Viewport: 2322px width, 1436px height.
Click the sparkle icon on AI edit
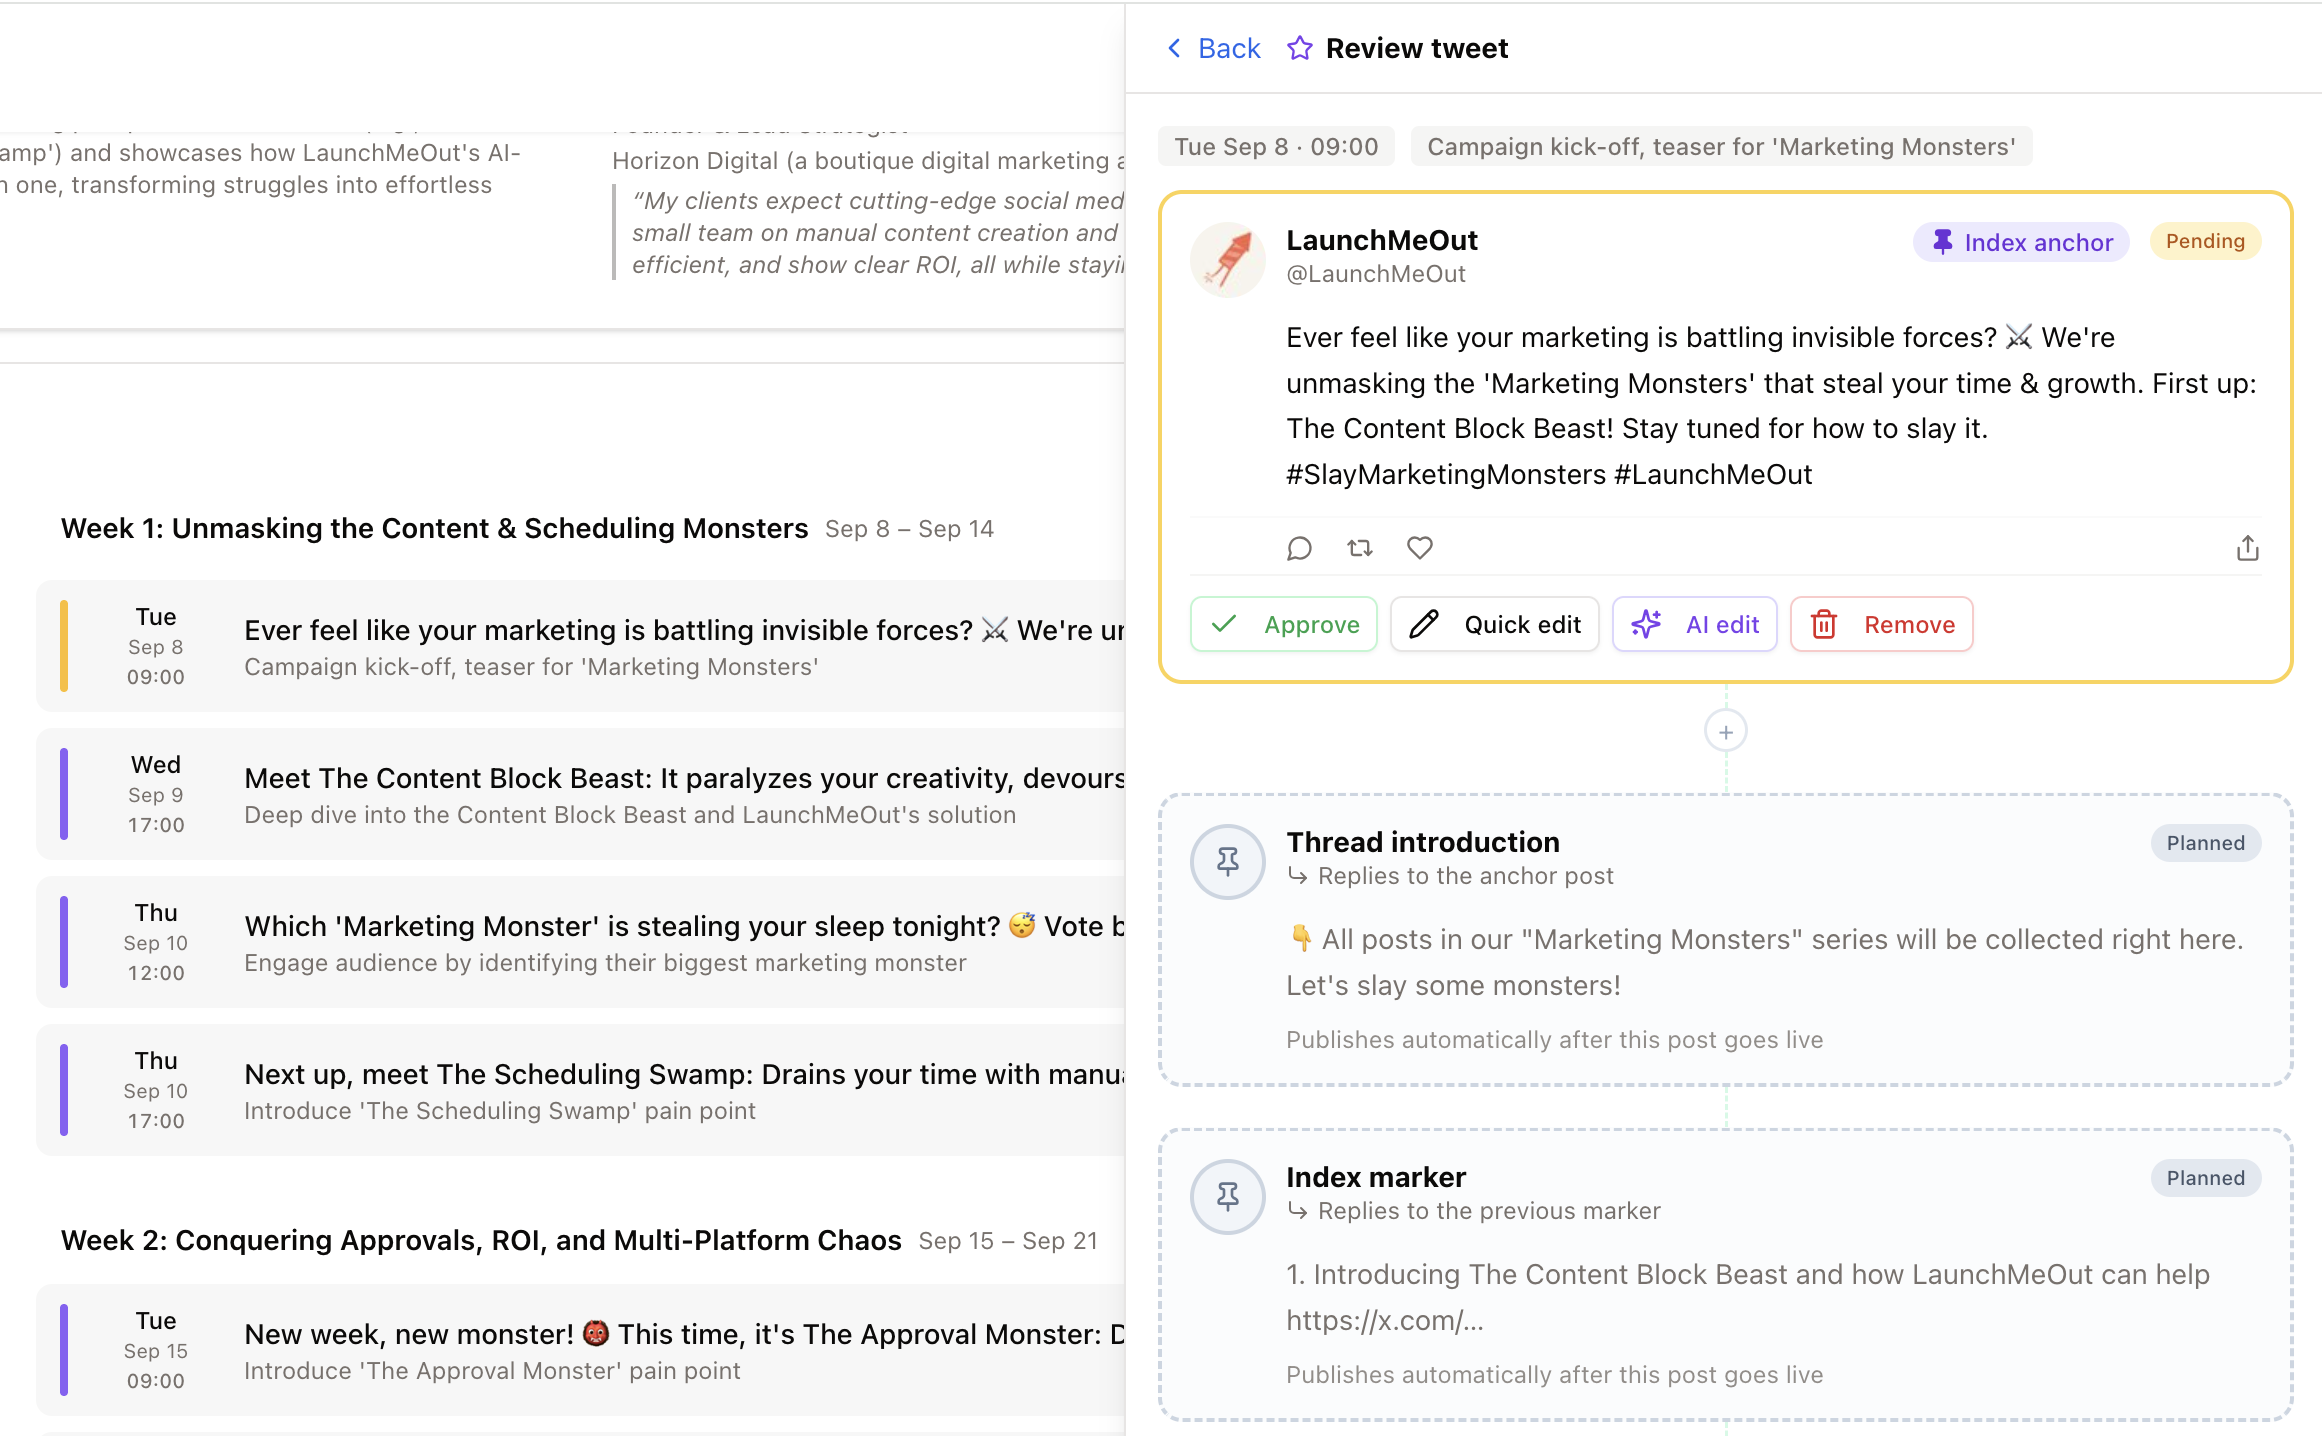(x=1646, y=625)
